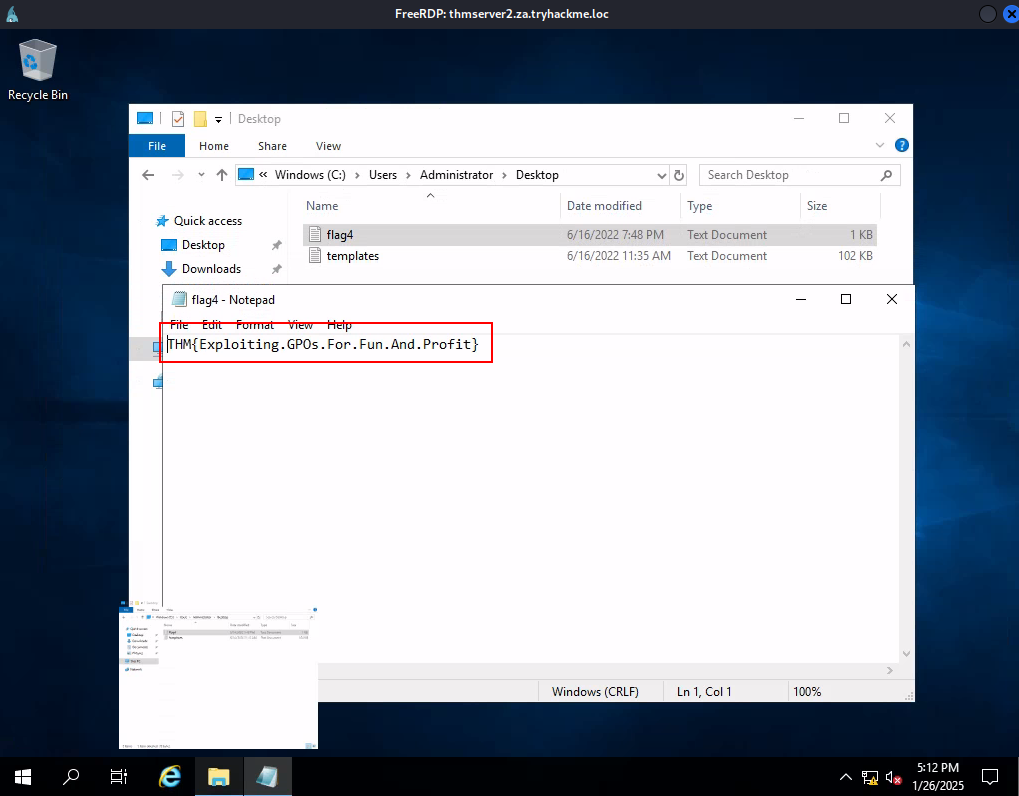Viewport: 1019px width, 796px height.
Task: Maximize the flag4 Notepad window
Action: [x=845, y=299]
